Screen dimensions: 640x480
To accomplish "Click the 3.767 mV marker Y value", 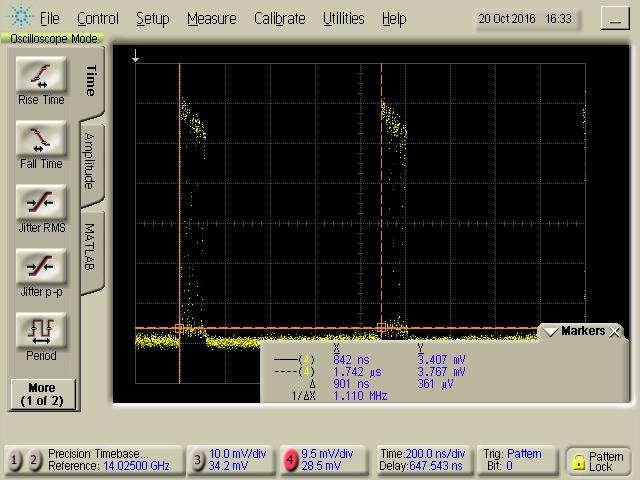I will coord(441,372).
